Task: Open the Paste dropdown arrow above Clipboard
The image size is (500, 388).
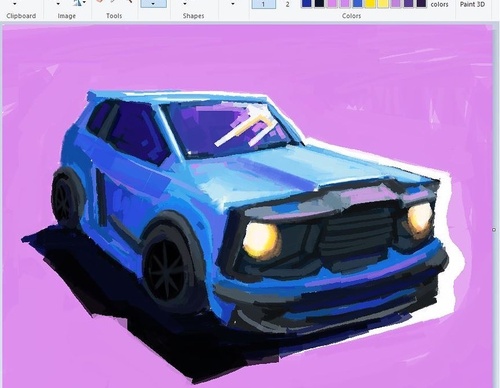Action: [15, 4]
